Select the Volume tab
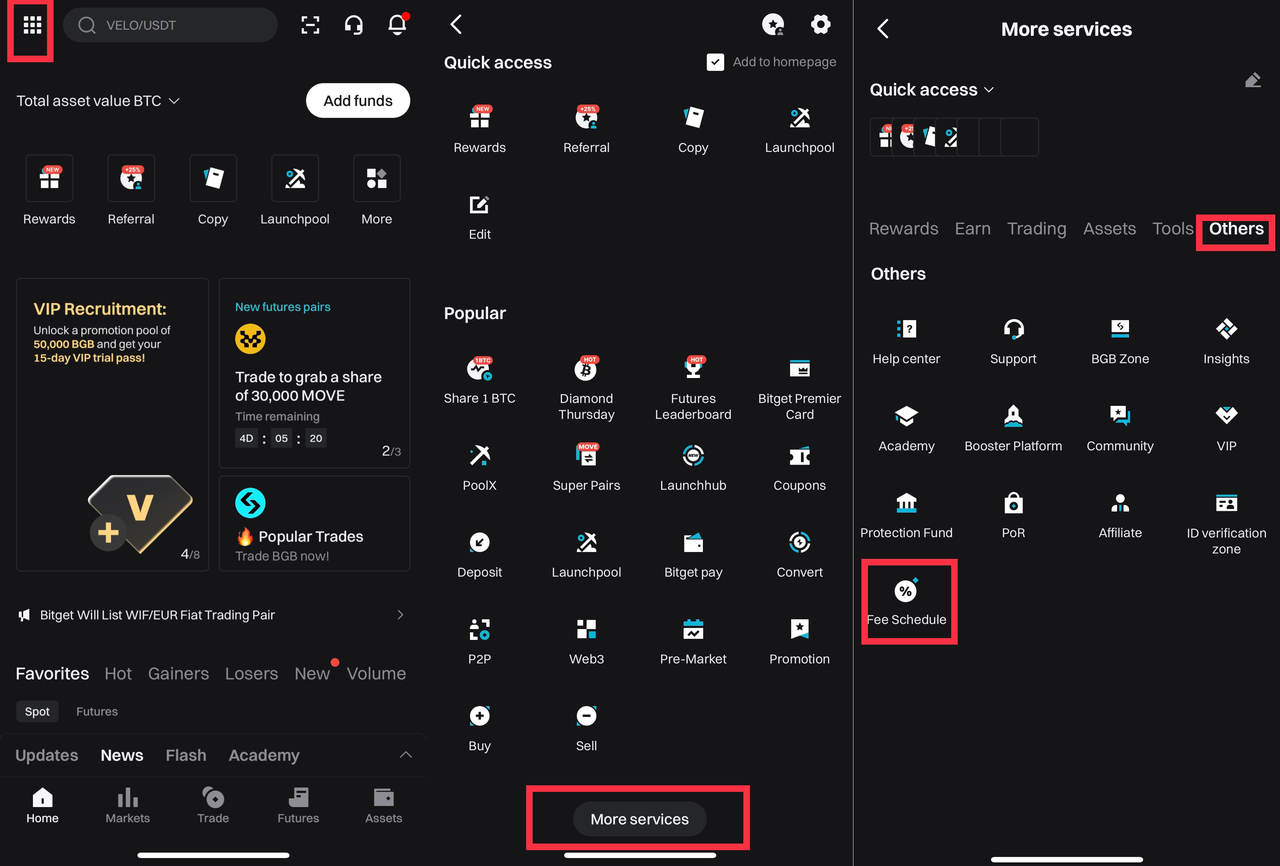 (376, 674)
